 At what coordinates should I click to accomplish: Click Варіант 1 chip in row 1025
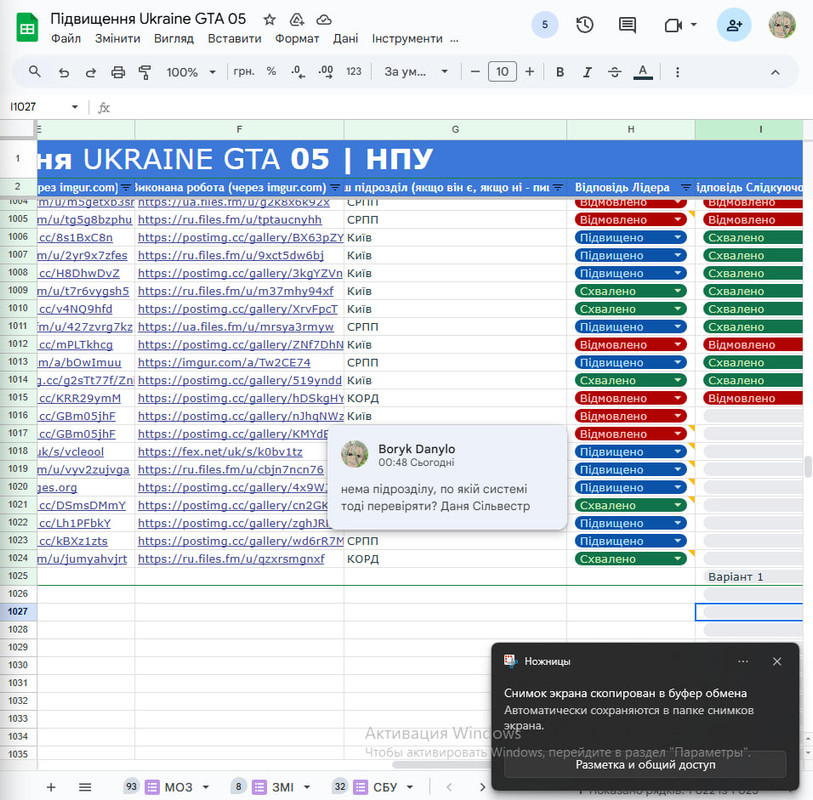tap(753, 577)
